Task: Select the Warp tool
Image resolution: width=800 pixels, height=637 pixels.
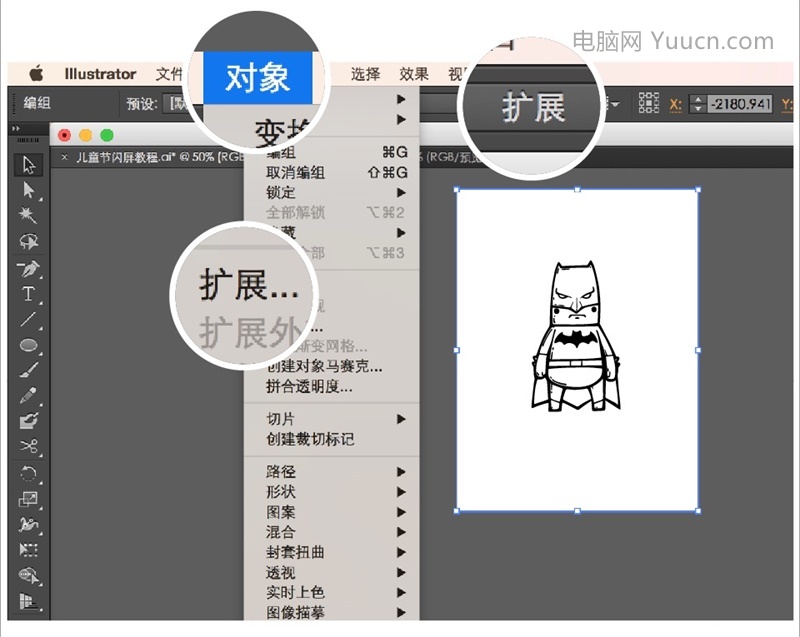Action: click(29, 524)
